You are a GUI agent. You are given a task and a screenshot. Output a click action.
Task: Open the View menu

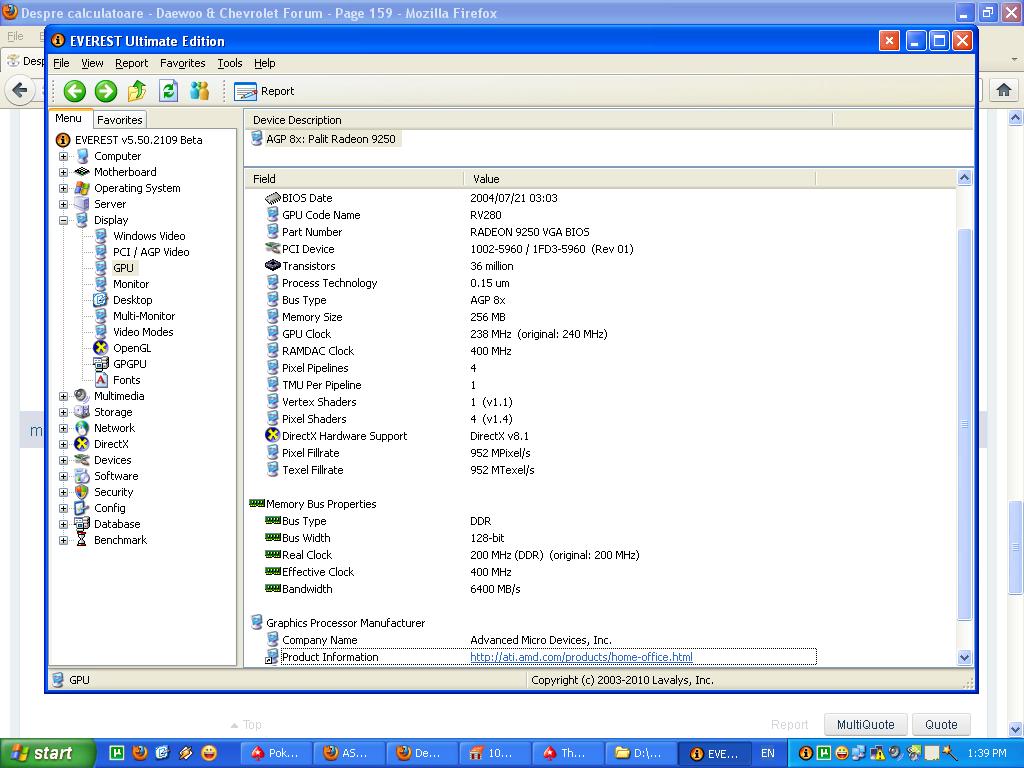coord(92,63)
